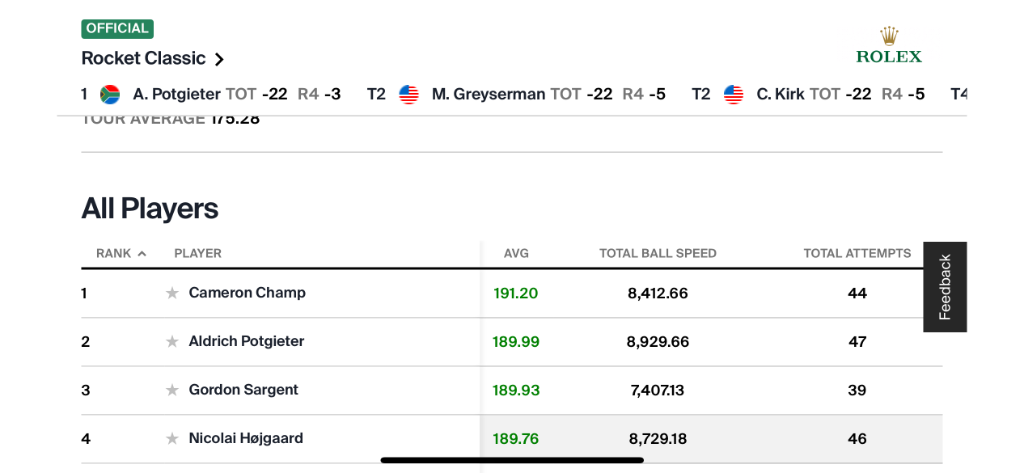Open the Rocket Classic tournament title

point(144,58)
